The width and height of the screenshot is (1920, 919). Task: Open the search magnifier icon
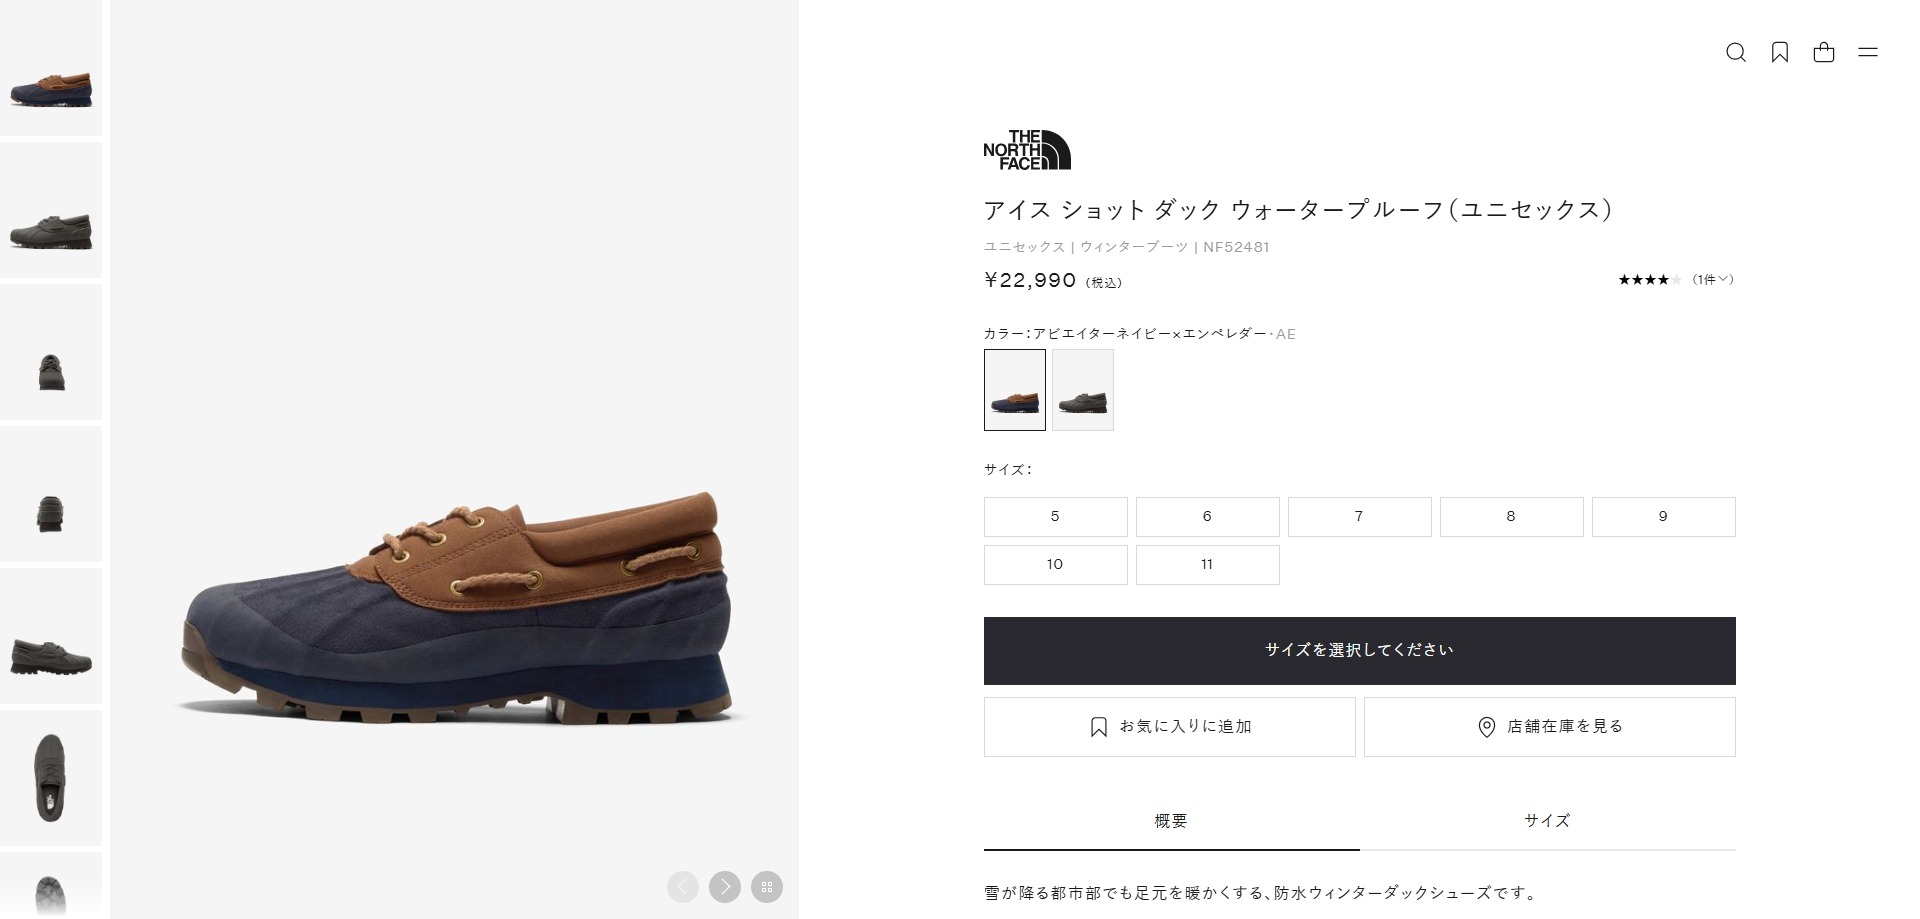(1736, 52)
